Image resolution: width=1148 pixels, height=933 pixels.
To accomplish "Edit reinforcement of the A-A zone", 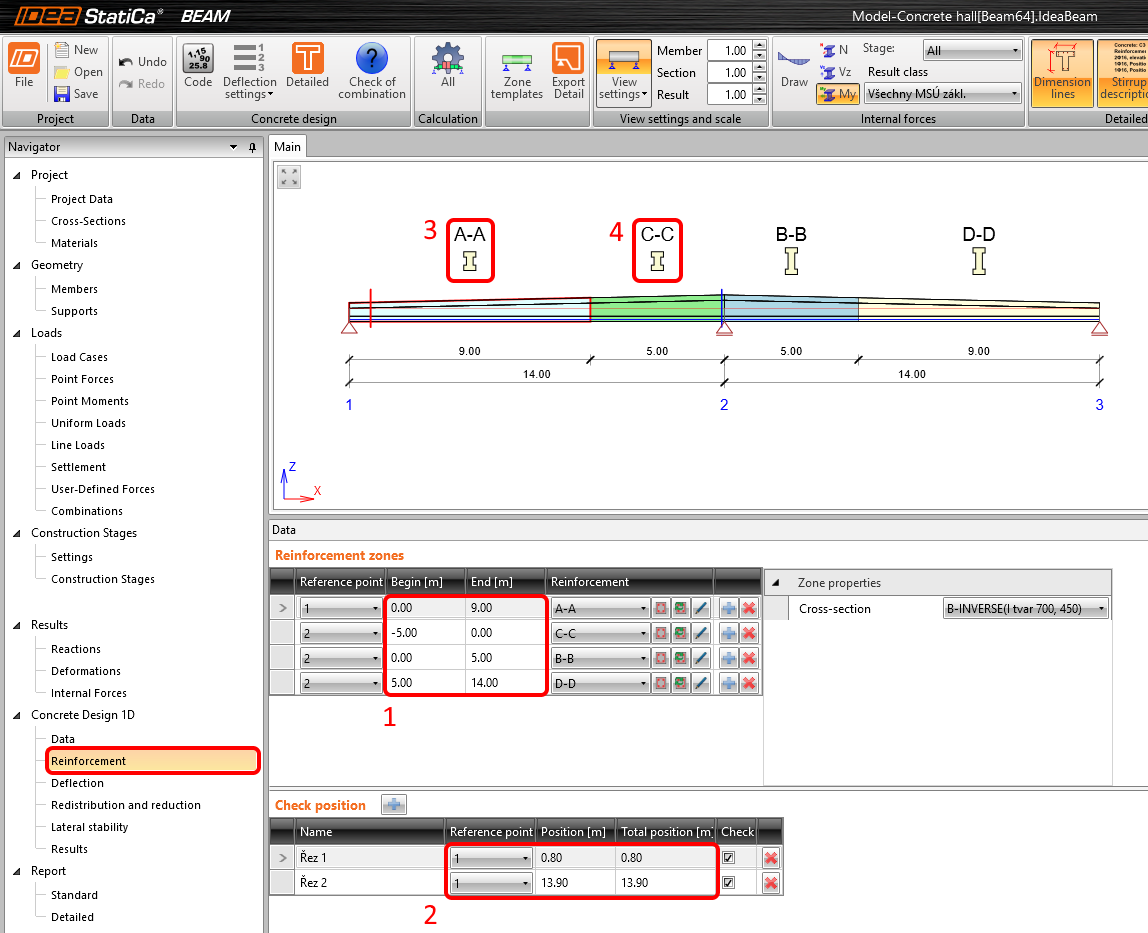I will pyautogui.click(x=701, y=608).
